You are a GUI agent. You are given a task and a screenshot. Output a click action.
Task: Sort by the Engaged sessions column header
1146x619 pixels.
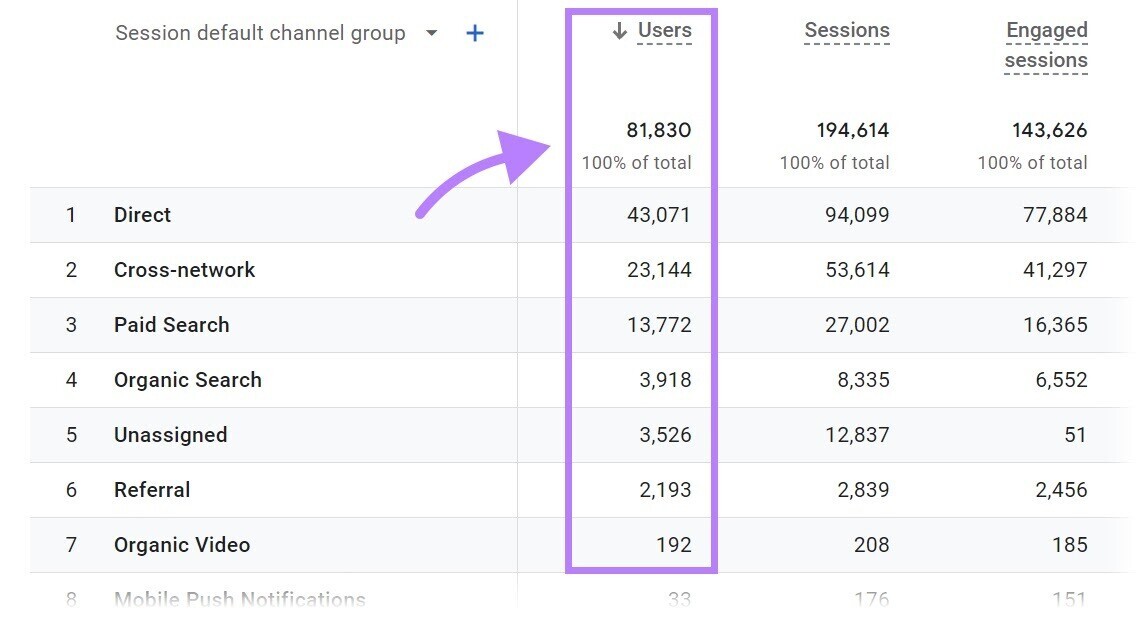(x=1046, y=44)
